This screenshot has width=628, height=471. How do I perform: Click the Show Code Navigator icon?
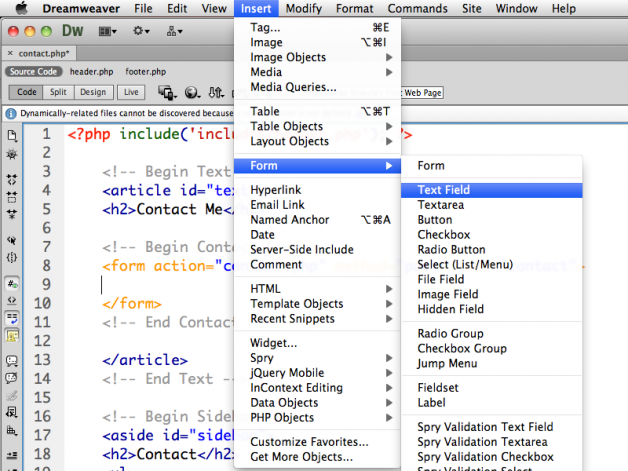12,154
